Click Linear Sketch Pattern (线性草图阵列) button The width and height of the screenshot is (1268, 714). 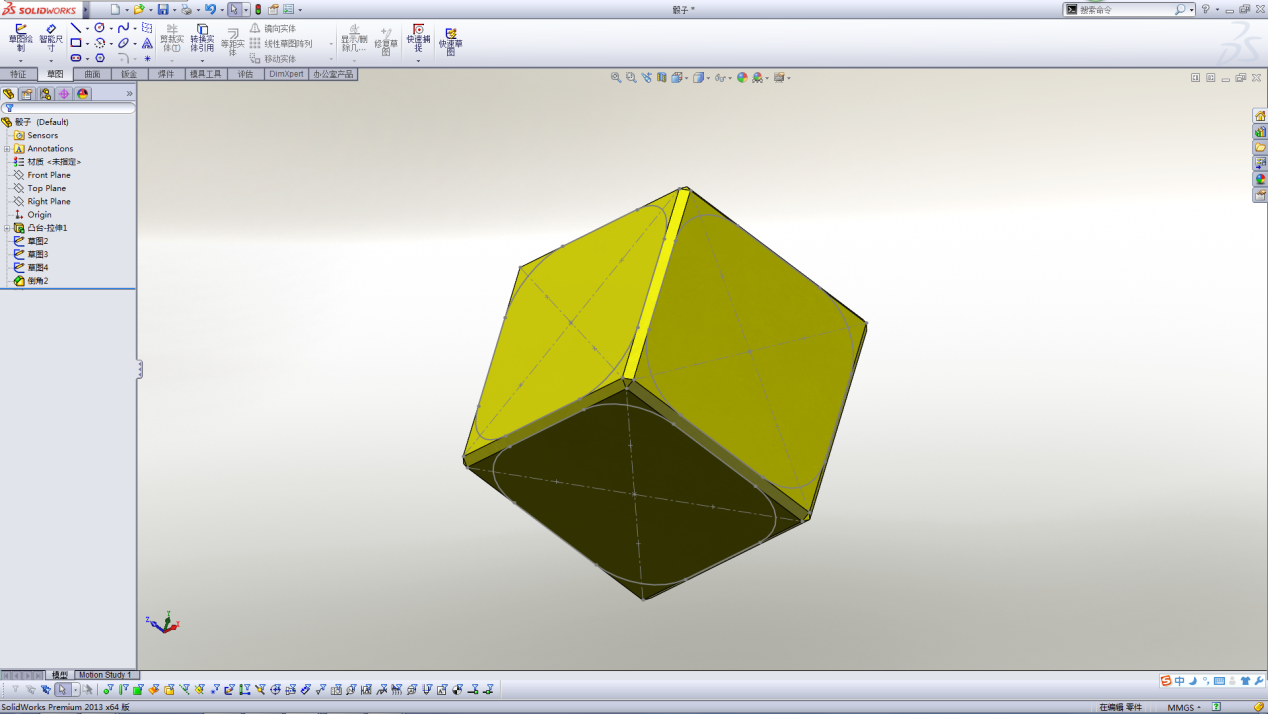(x=281, y=44)
